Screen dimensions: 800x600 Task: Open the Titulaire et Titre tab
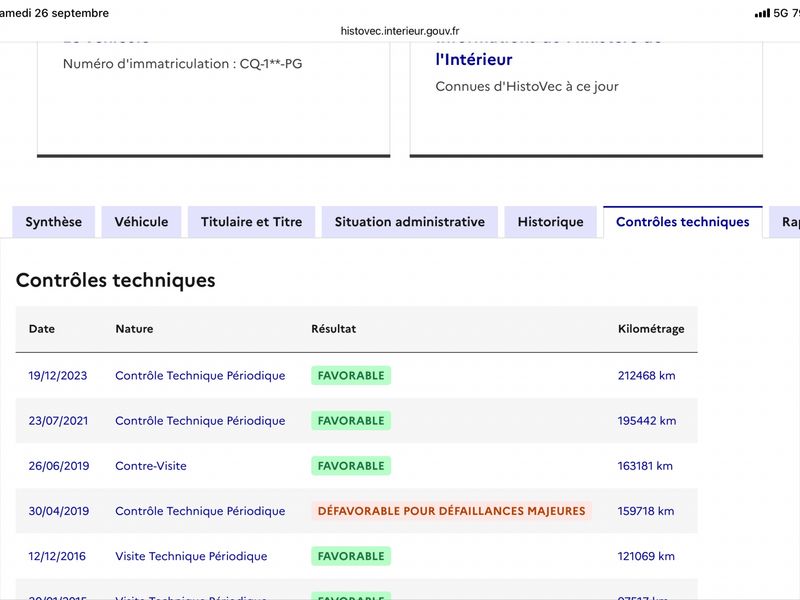pyautogui.click(x=252, y=222)
